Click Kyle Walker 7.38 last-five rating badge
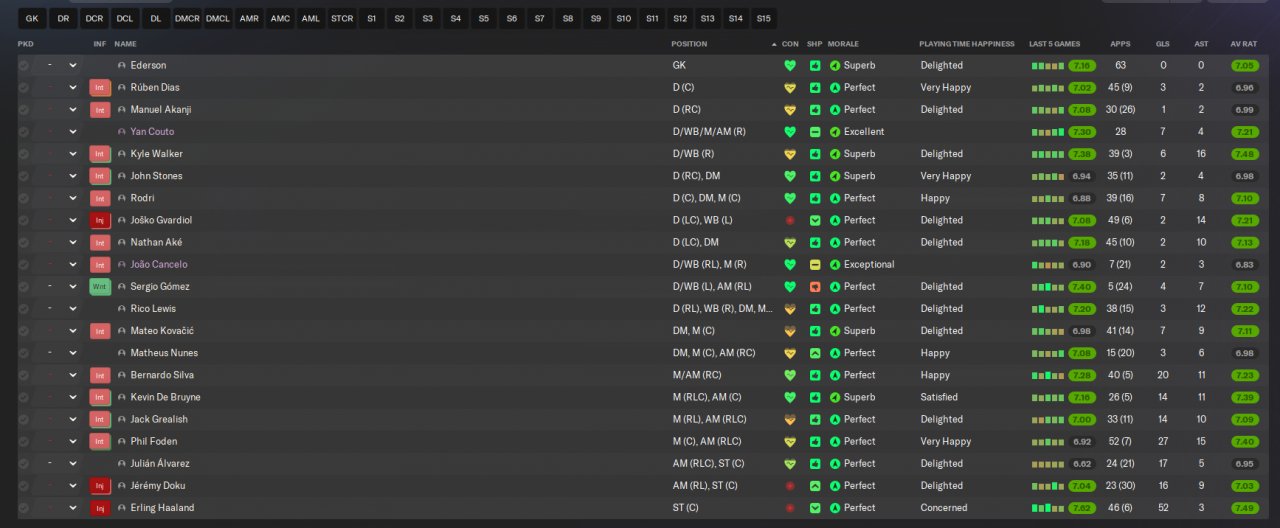 (1082, 154)
